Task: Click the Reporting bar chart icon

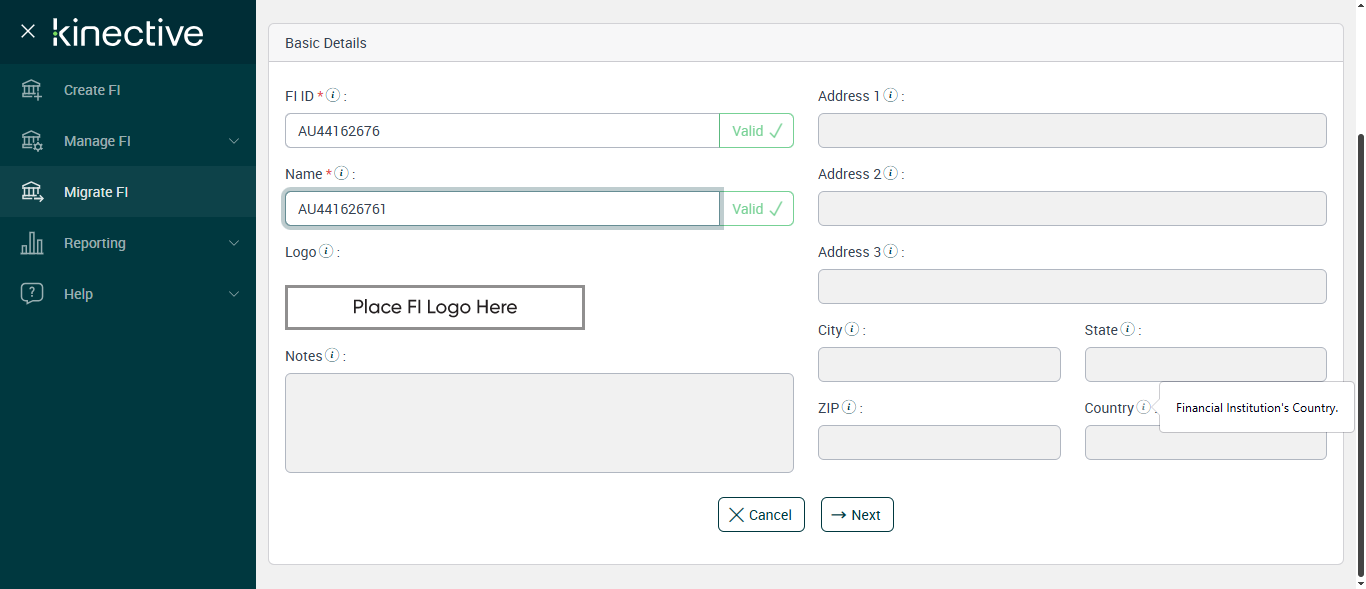Action: click(32, 243)
